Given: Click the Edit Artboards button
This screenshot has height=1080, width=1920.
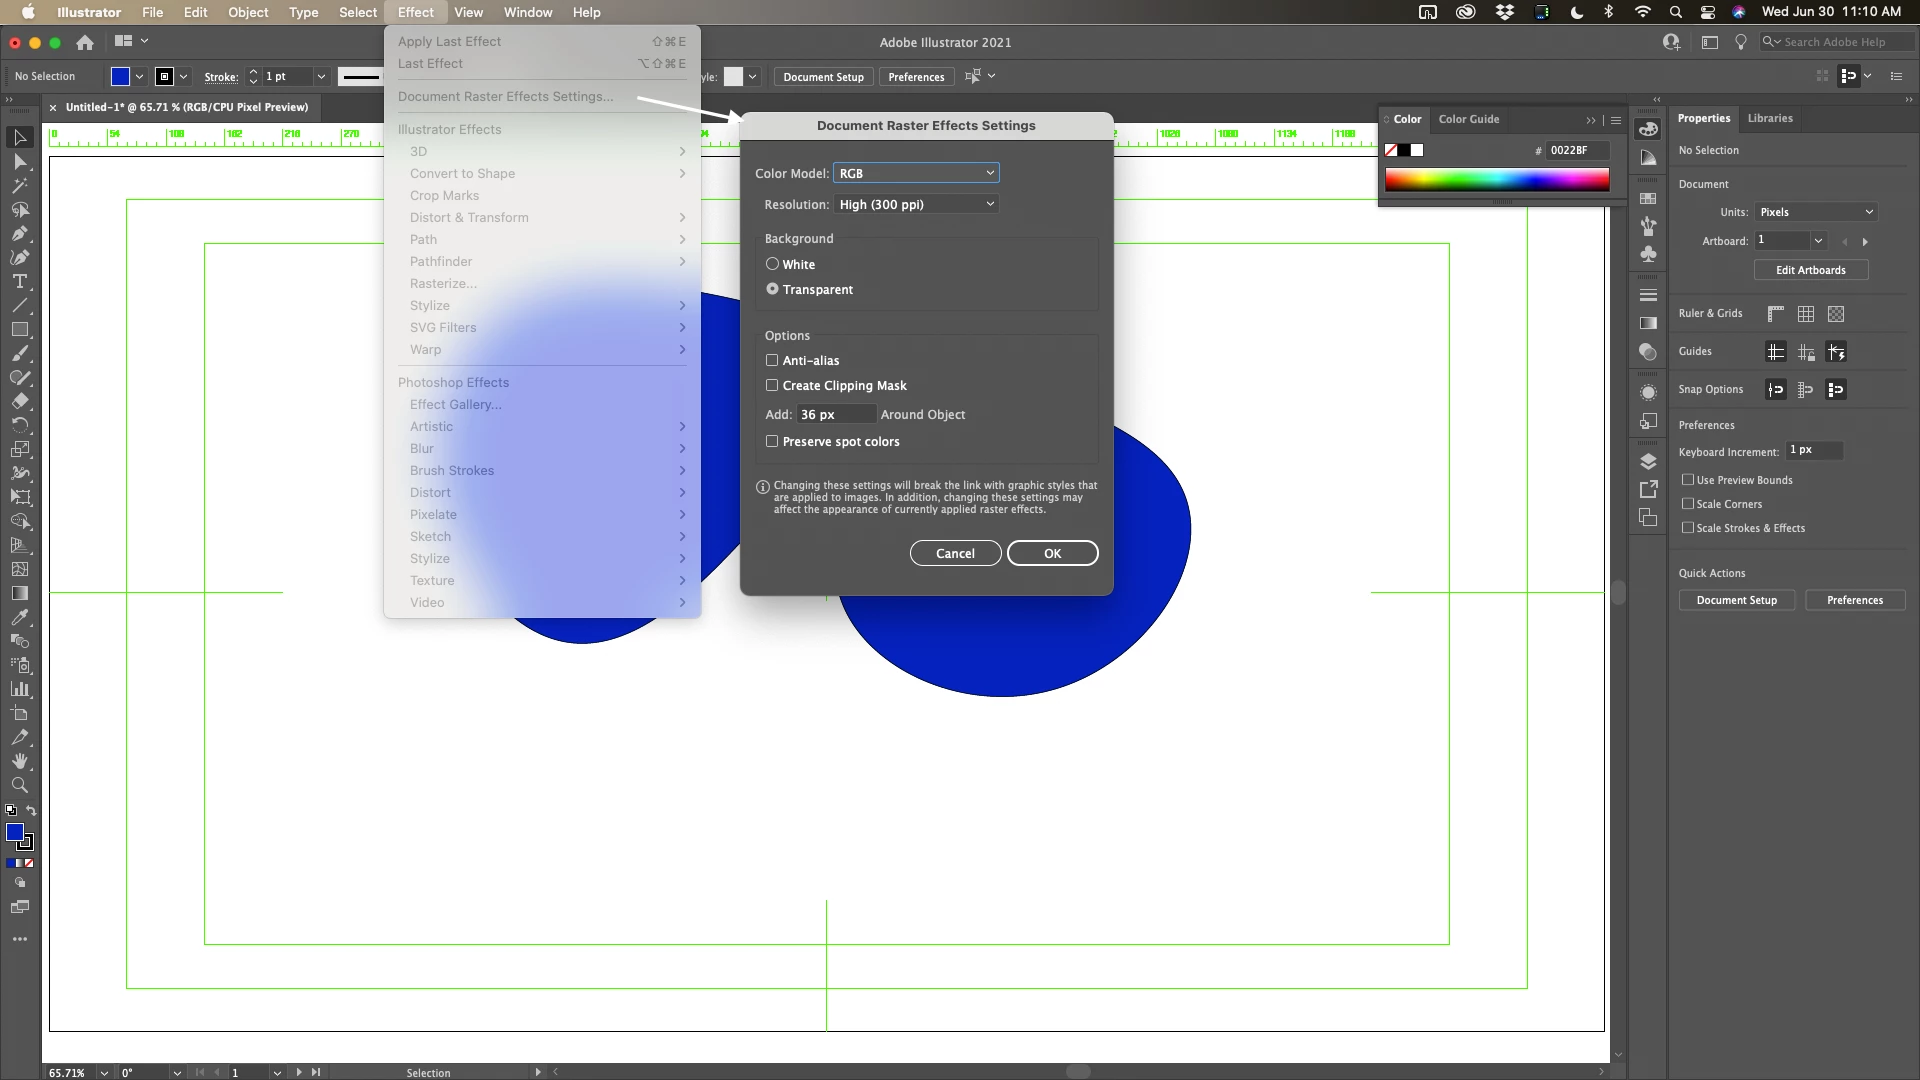Looking at the screenshot, I should click(1810, 270).
